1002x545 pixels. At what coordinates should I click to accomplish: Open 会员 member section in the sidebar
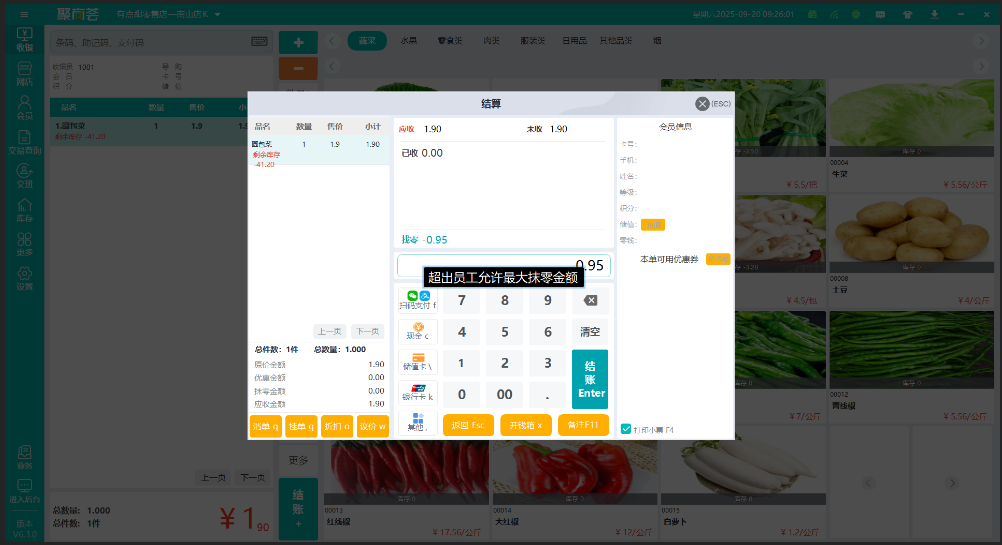24,108
